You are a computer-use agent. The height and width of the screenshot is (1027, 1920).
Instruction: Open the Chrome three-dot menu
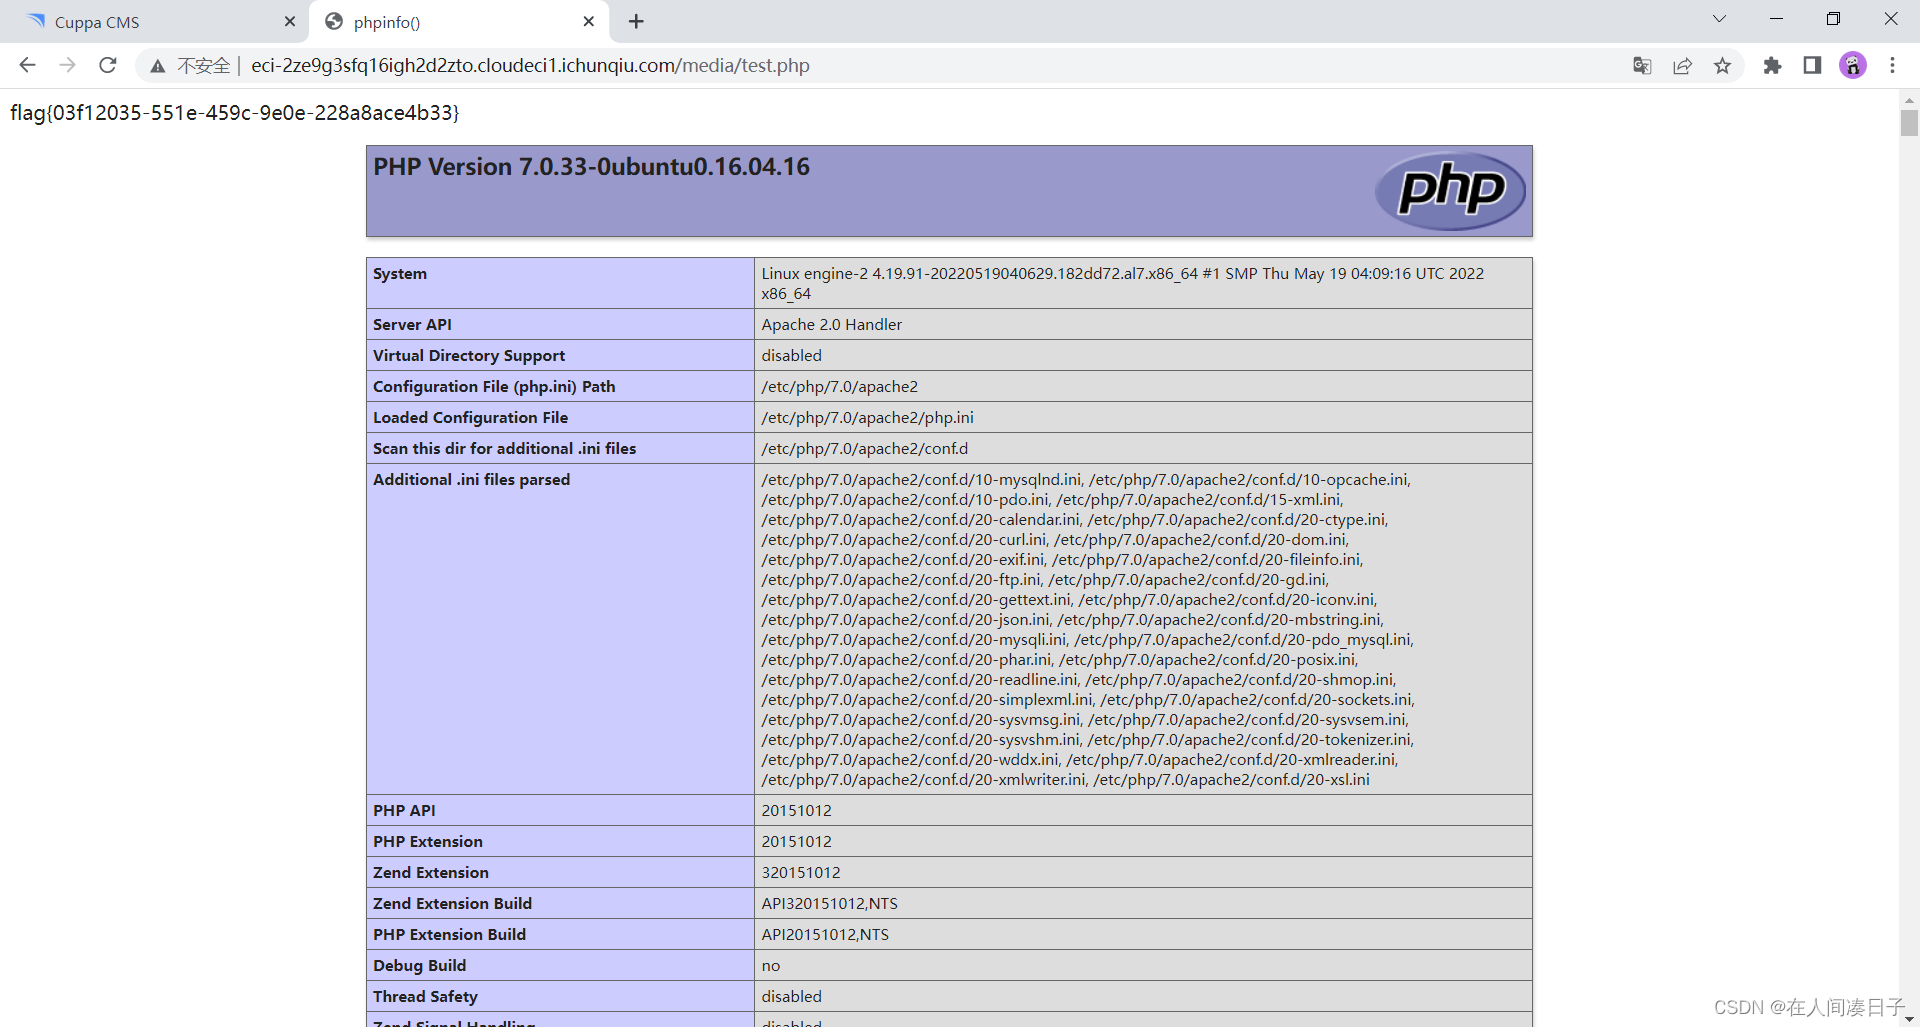tap(1892, 65)
